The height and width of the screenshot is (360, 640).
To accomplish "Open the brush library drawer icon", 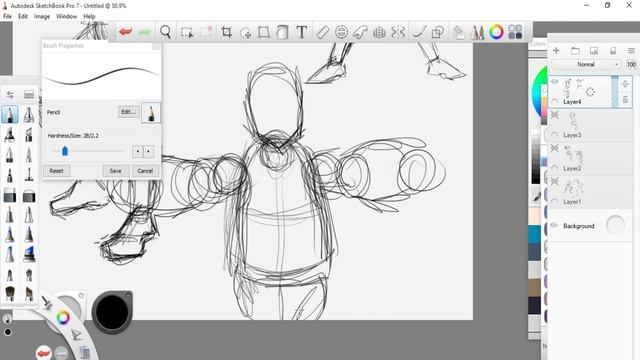I will [29, 95].
